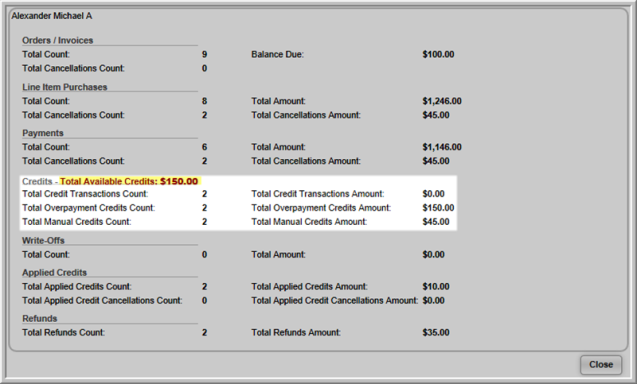Select Total Overpayment Credits Amount $150.00 value
Viewport: 637px width, 384px height.
(x=438, y=208)
